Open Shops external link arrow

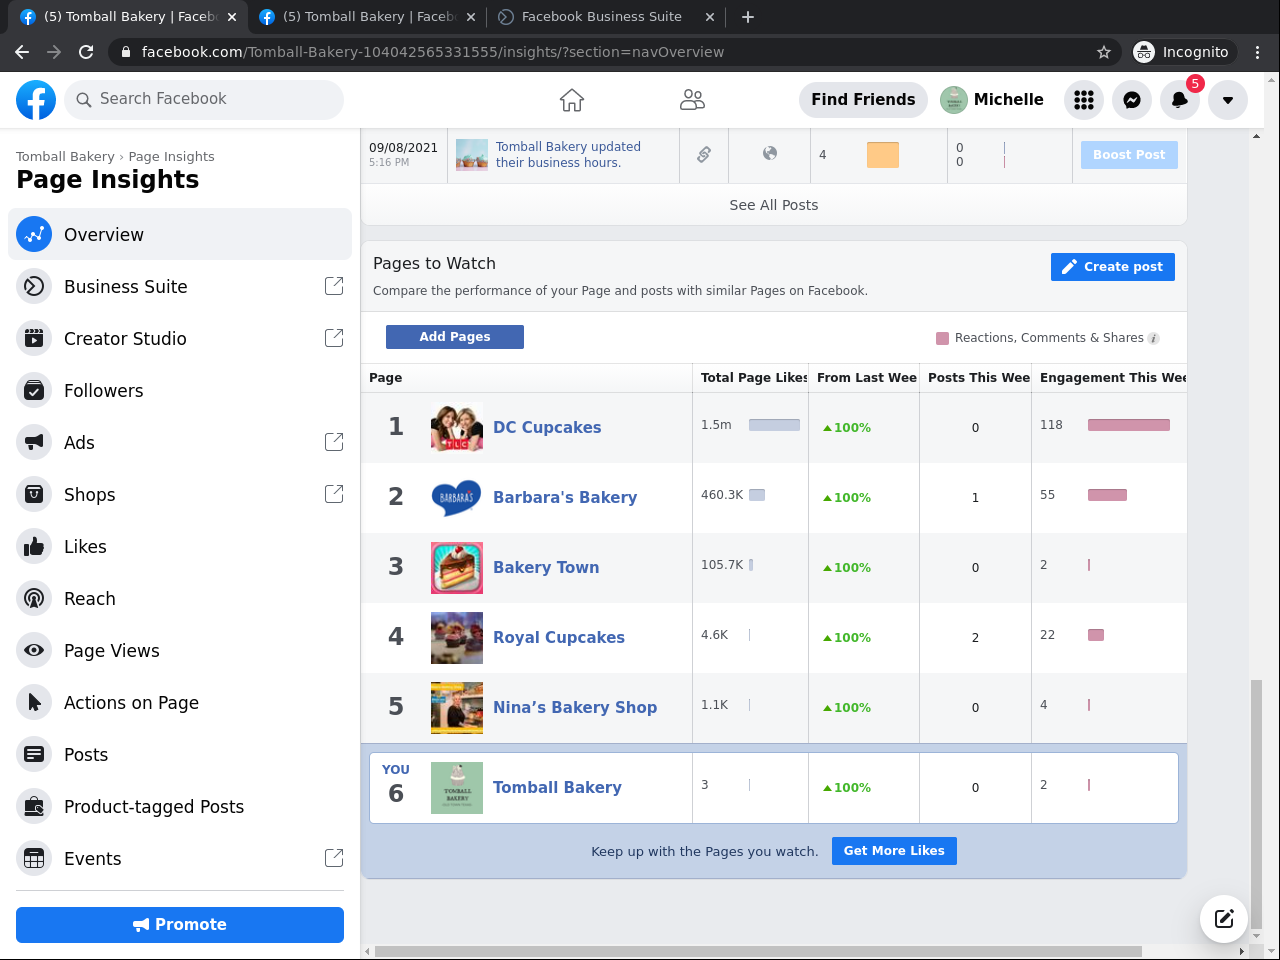click(x=334, y=494)
